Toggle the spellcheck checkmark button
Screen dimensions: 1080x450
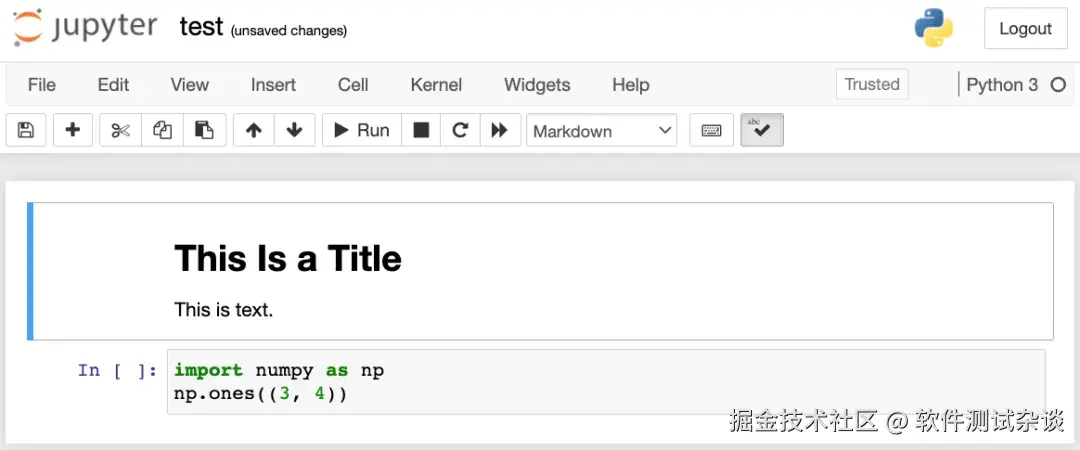point(762,130)
